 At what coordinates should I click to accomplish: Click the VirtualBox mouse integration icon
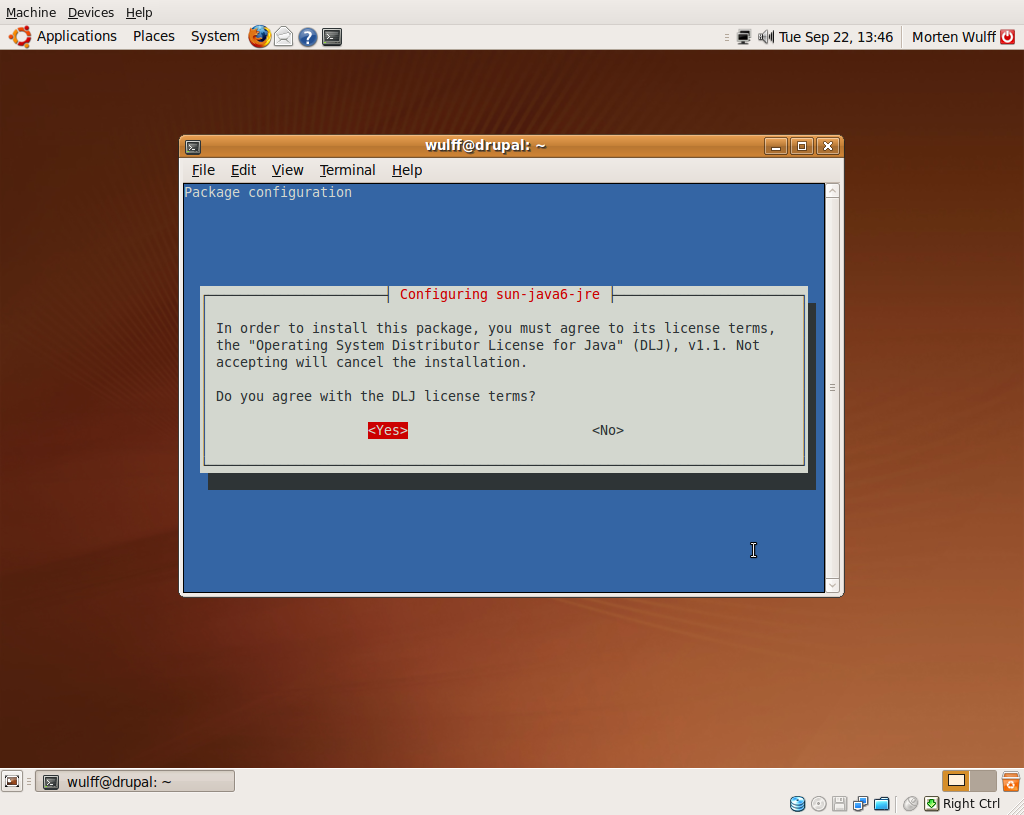pos(910,803)
